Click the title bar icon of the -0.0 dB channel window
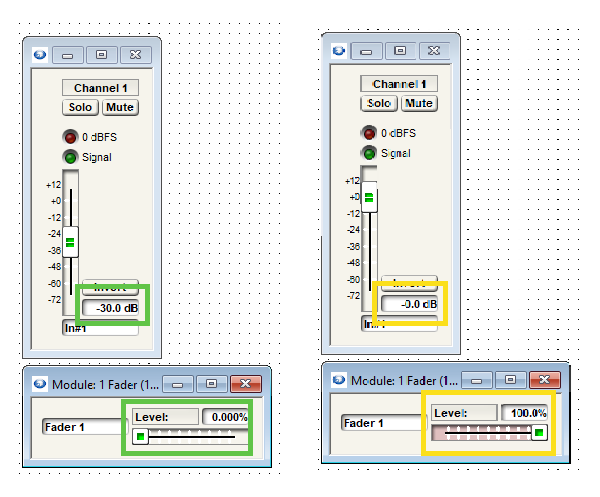The image size is (600, 497). (338, 49)
